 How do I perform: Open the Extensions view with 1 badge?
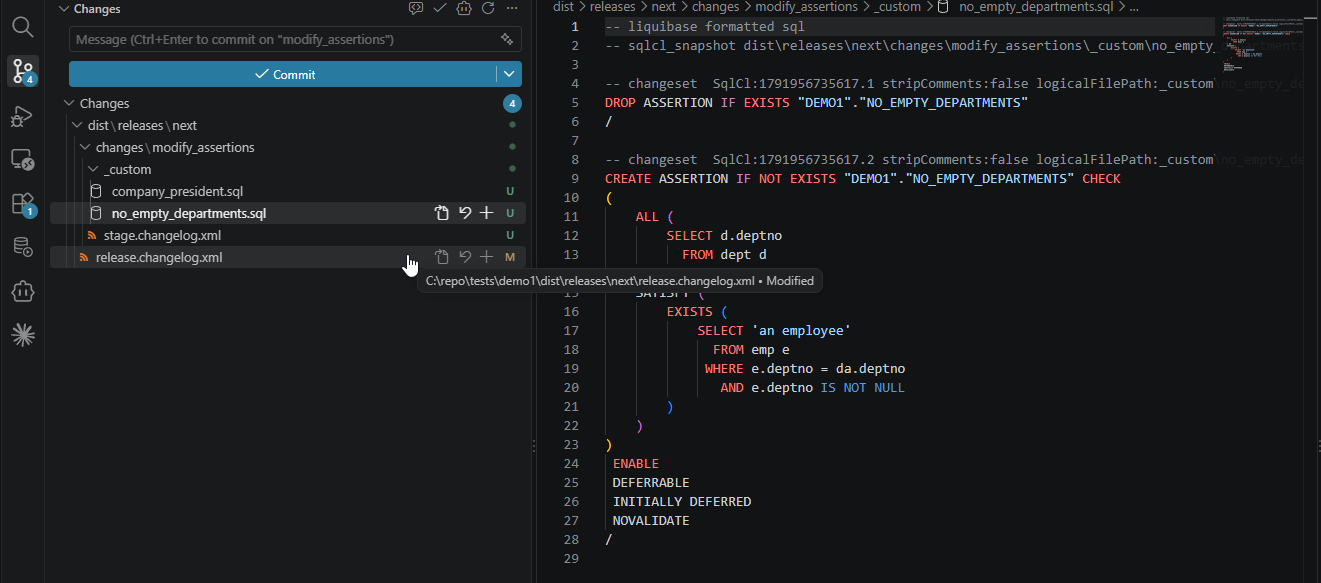coord(22,204)
